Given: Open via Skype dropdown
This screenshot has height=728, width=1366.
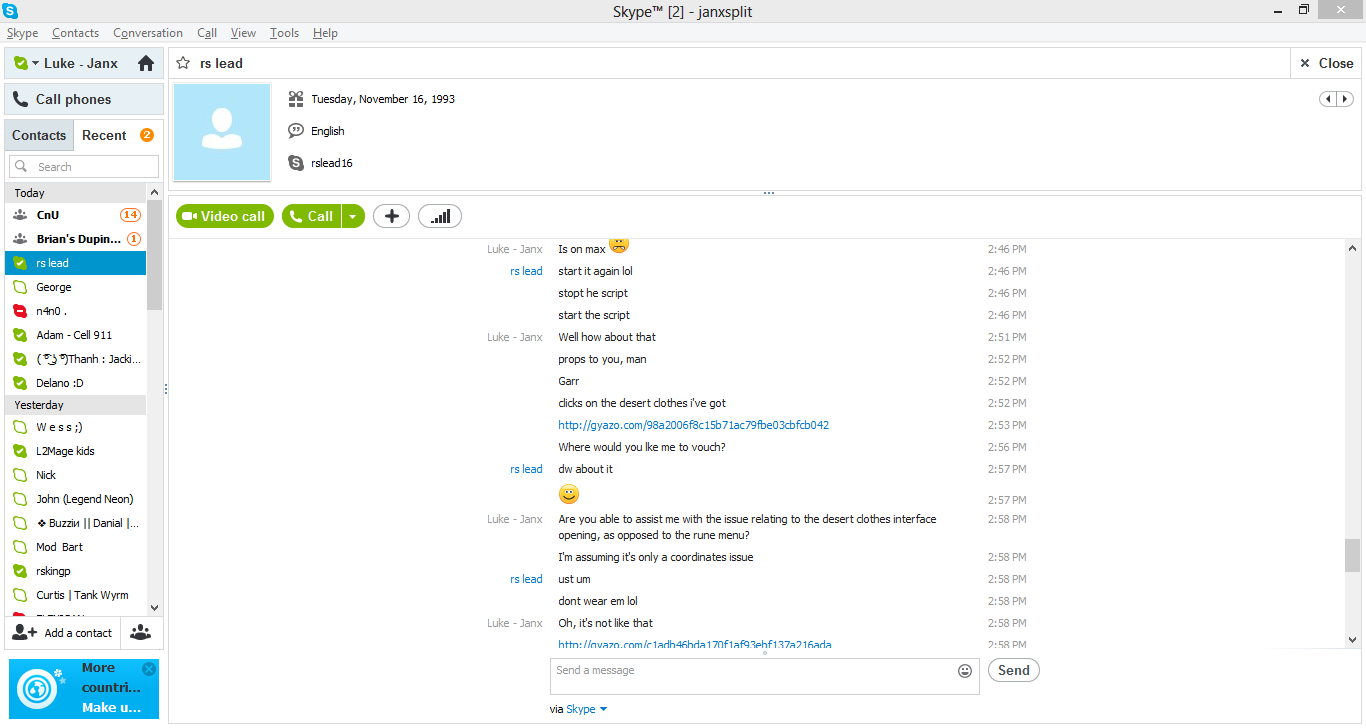Looking at the screenshot, I should (x=586, y=709).
